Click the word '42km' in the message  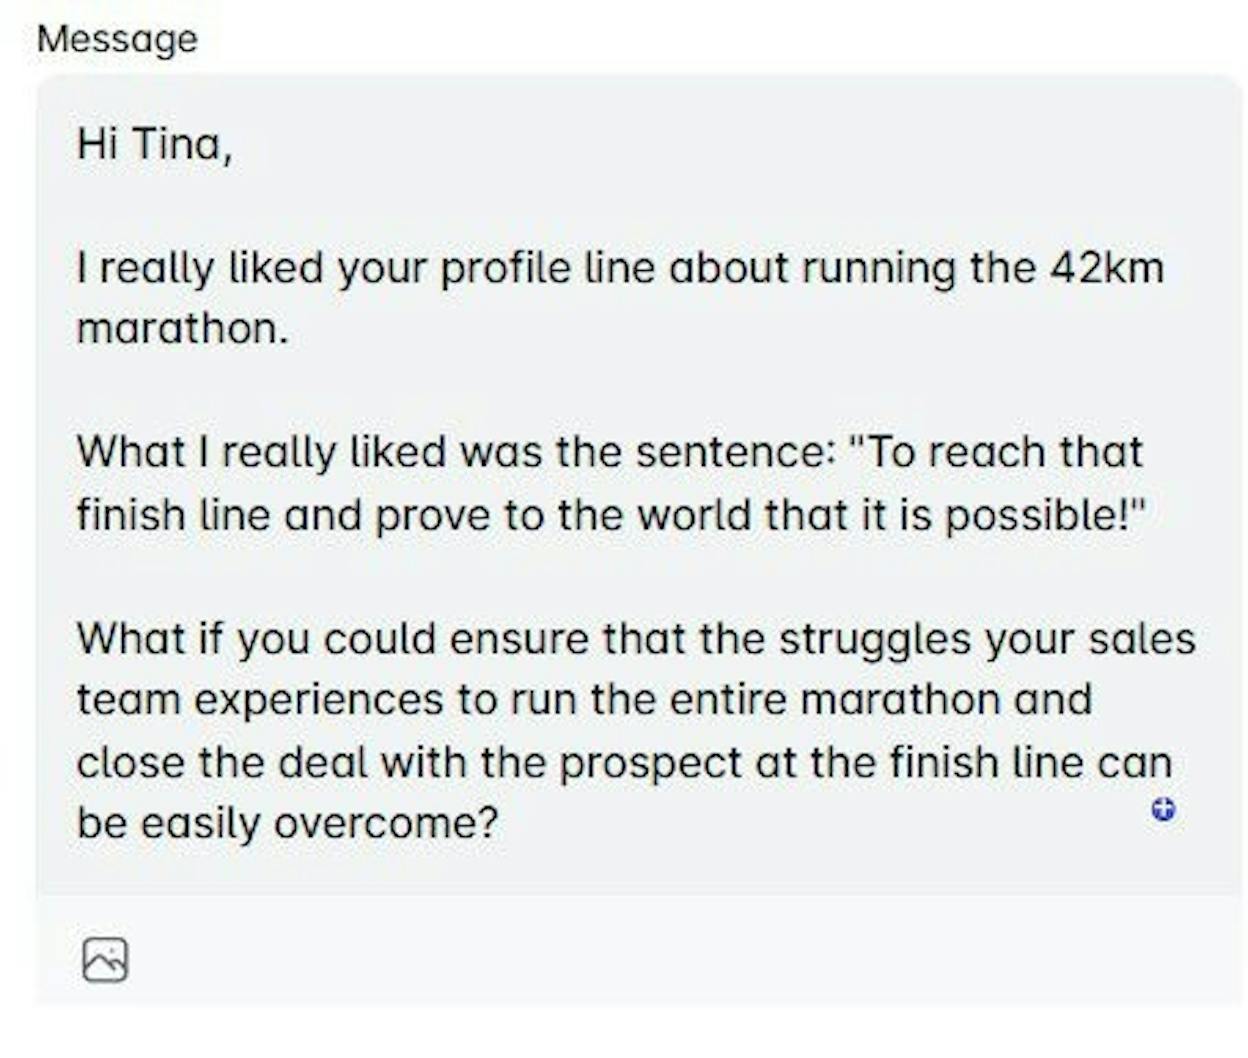pyautogui.click(x=1107, y=268)
